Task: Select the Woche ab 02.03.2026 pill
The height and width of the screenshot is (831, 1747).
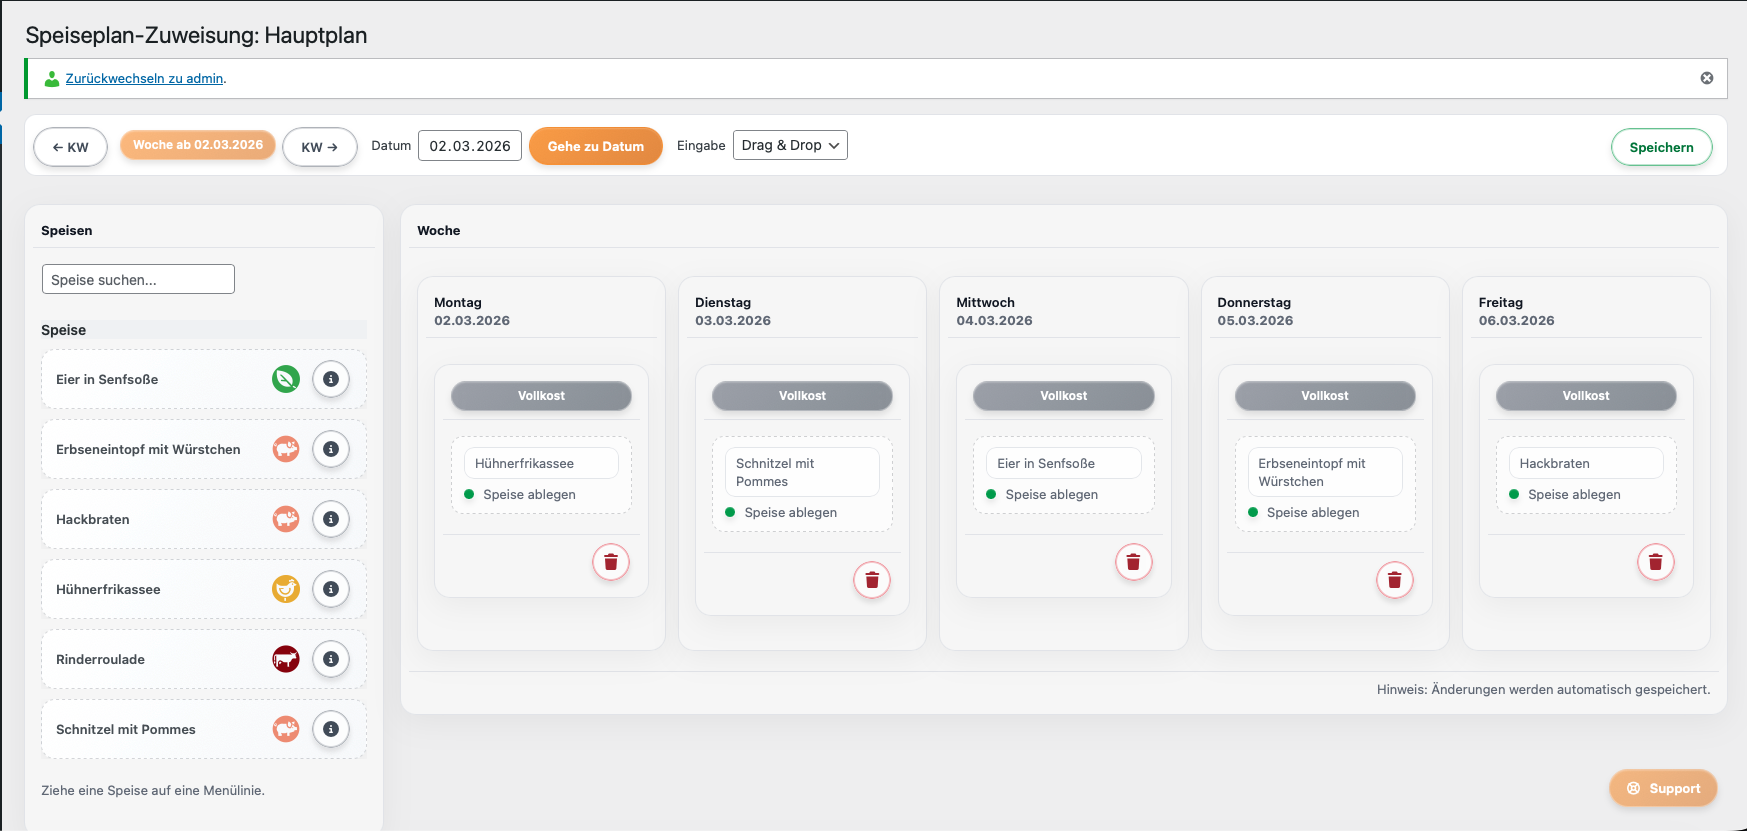Action: coord(198,145)
